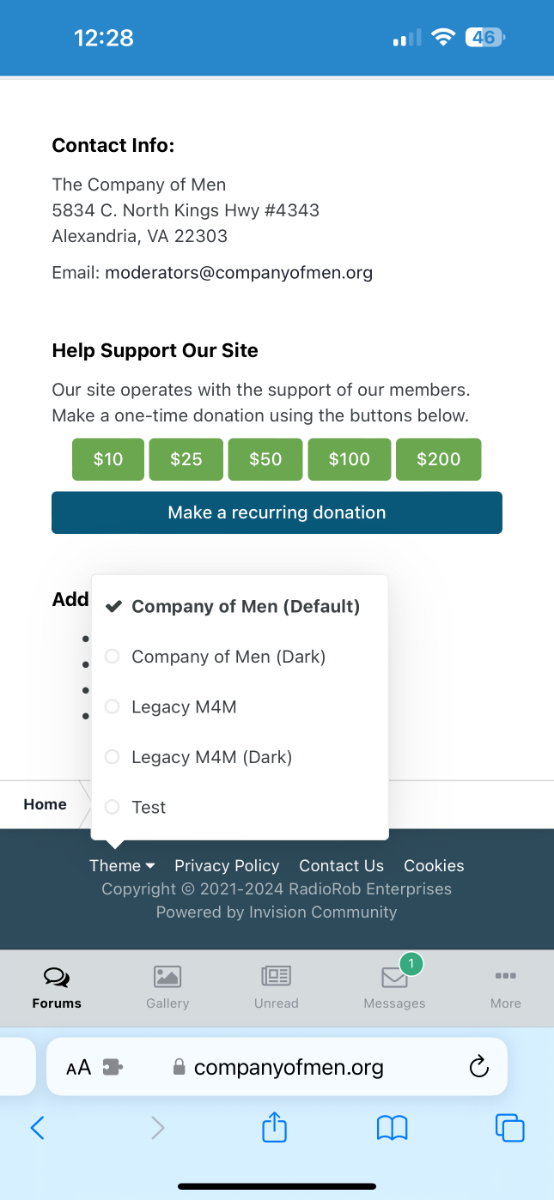Open the Forums tab icon
Viewport: 554px width, 1200px height.
pos(57,977)
